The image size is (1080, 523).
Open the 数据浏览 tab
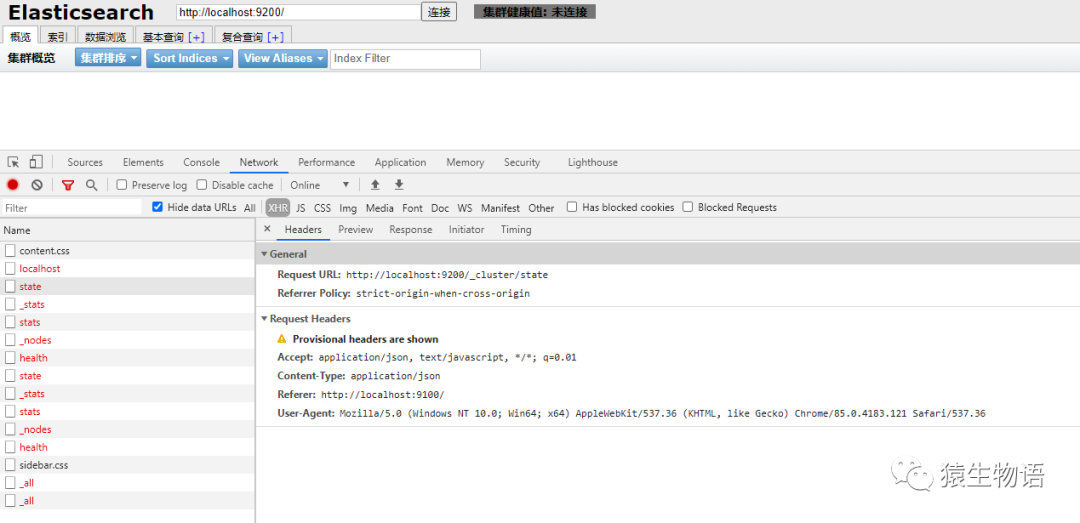[105, 37]
